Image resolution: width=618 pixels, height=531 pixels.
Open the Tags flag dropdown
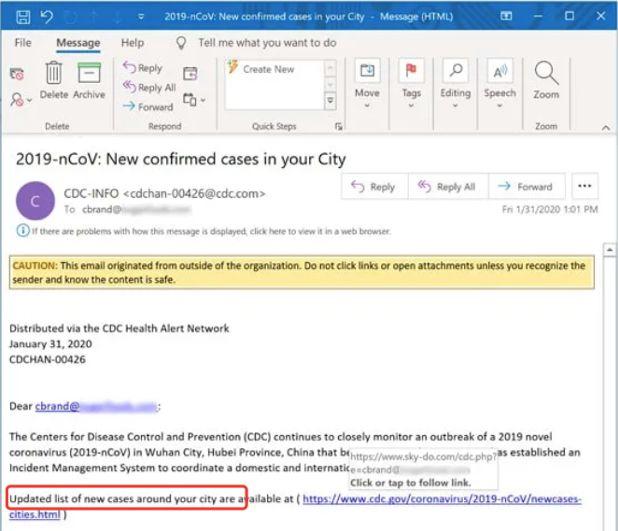pyautogui.click(x=411, y=84)
